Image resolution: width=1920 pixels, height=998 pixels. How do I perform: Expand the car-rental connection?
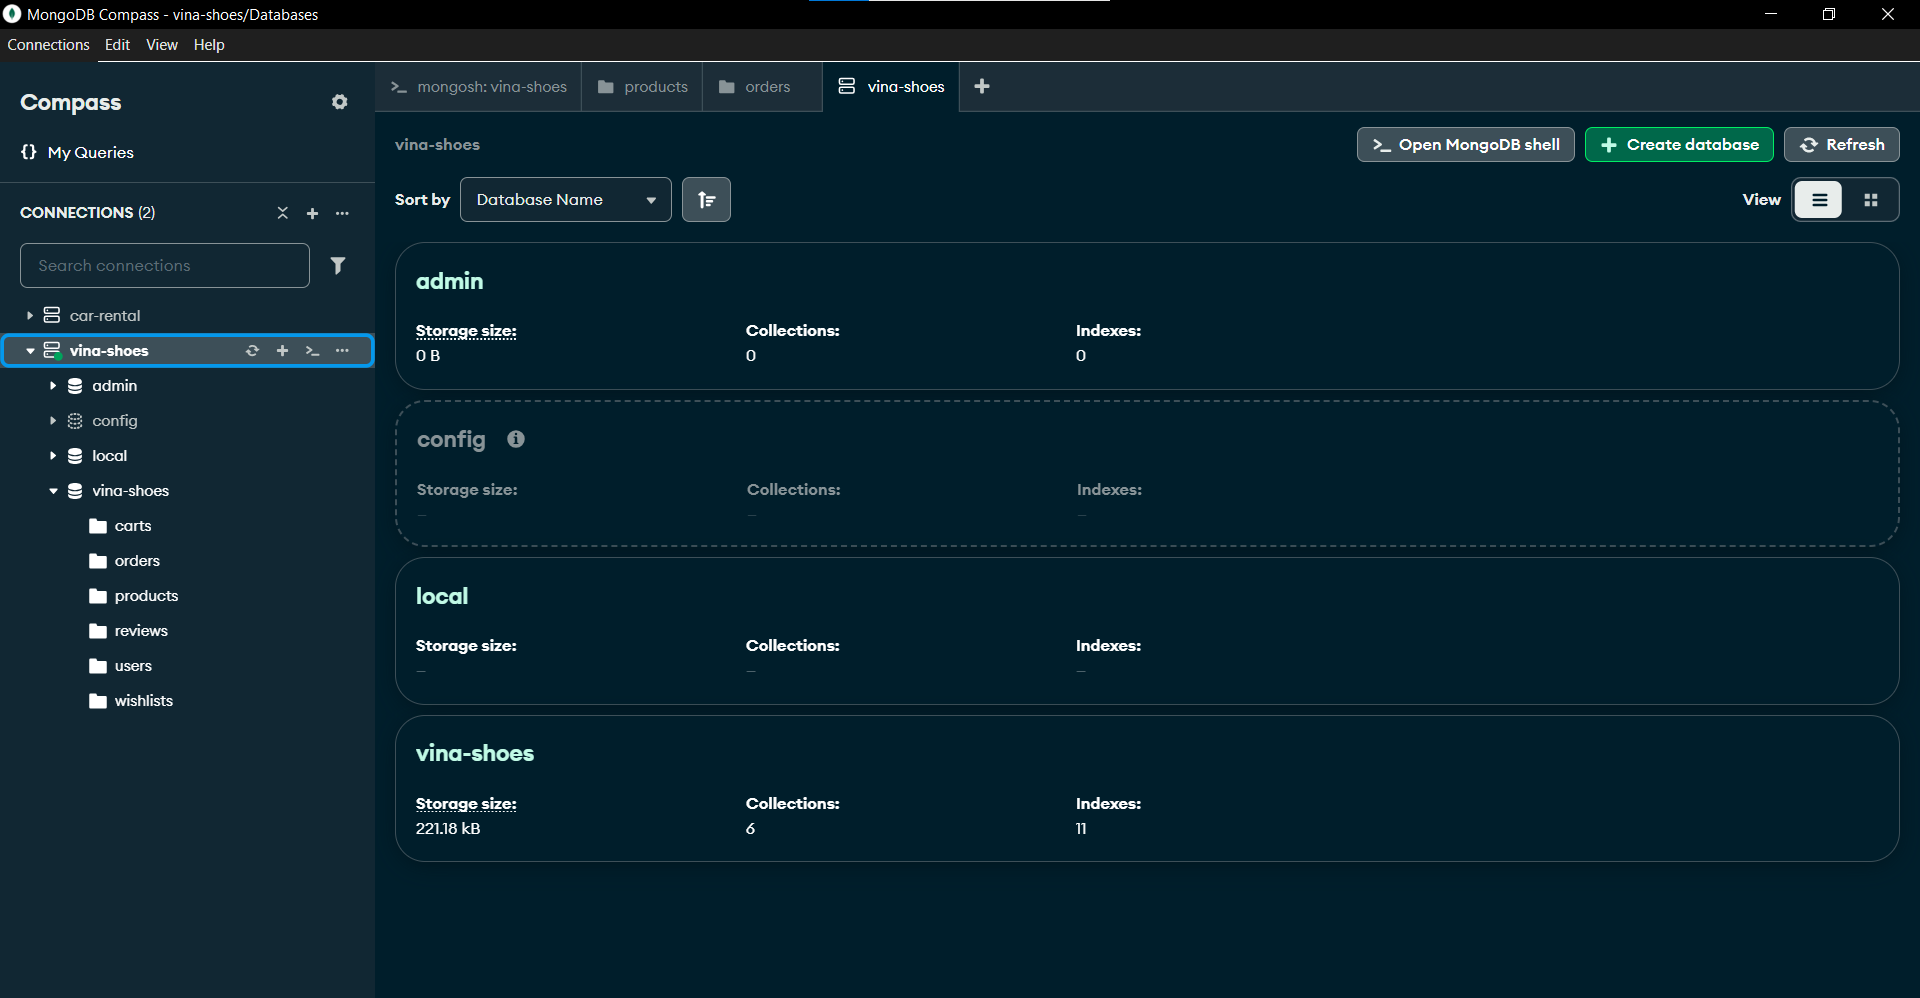[31, 315]
